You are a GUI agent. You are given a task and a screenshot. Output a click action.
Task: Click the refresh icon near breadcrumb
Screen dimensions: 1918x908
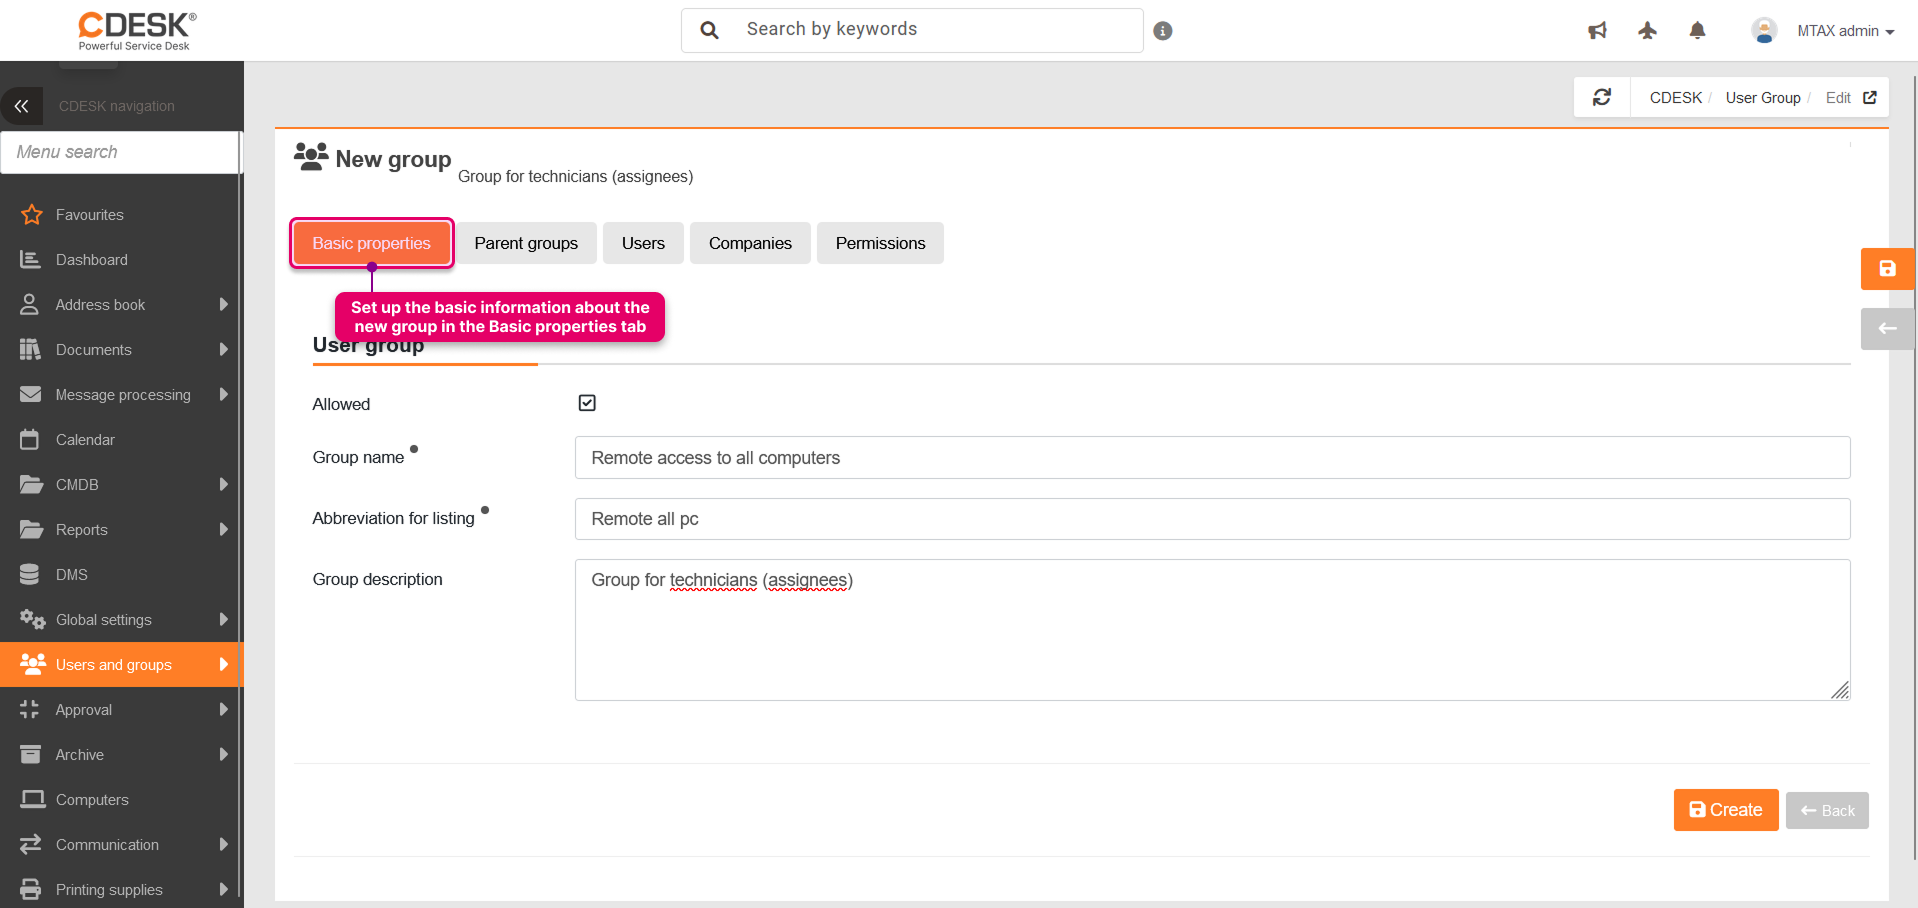point(1602,97)
